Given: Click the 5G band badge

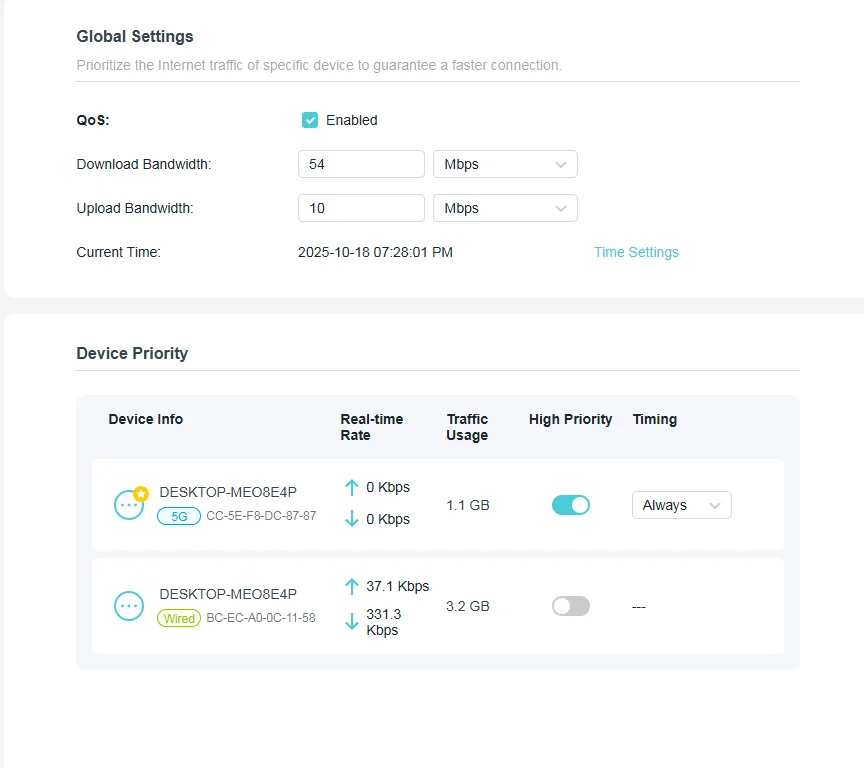Looking at the screenshot, I should point(179,517).
